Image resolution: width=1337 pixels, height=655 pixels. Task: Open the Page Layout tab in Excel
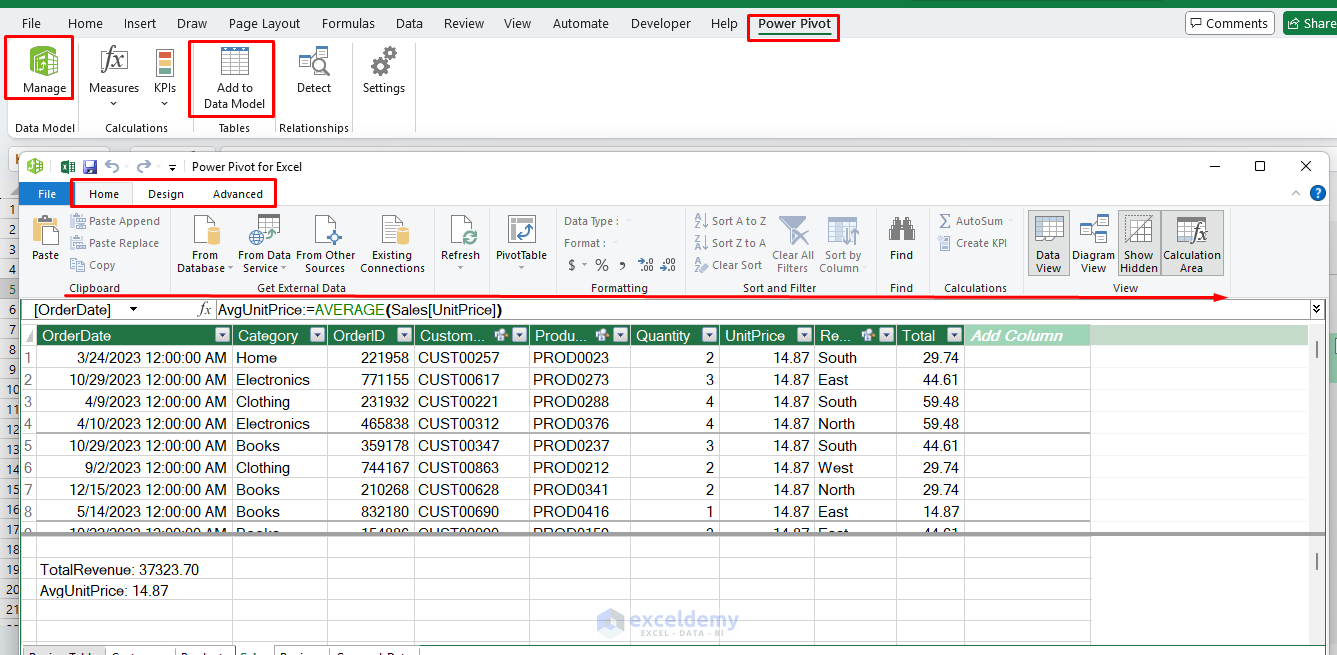265,23
